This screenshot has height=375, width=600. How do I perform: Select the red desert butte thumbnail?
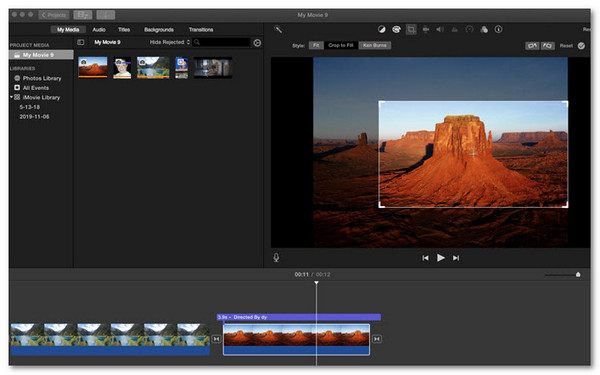93,67
